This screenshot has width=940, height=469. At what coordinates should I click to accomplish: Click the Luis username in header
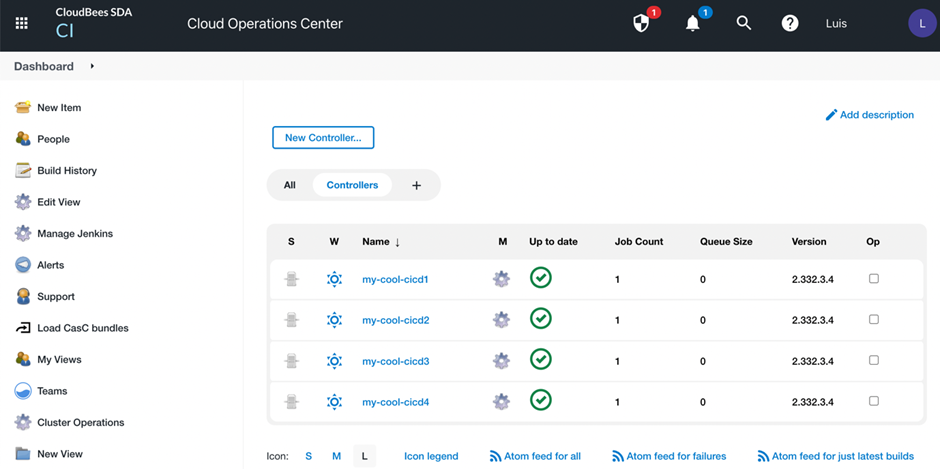[x=836, y=24]
